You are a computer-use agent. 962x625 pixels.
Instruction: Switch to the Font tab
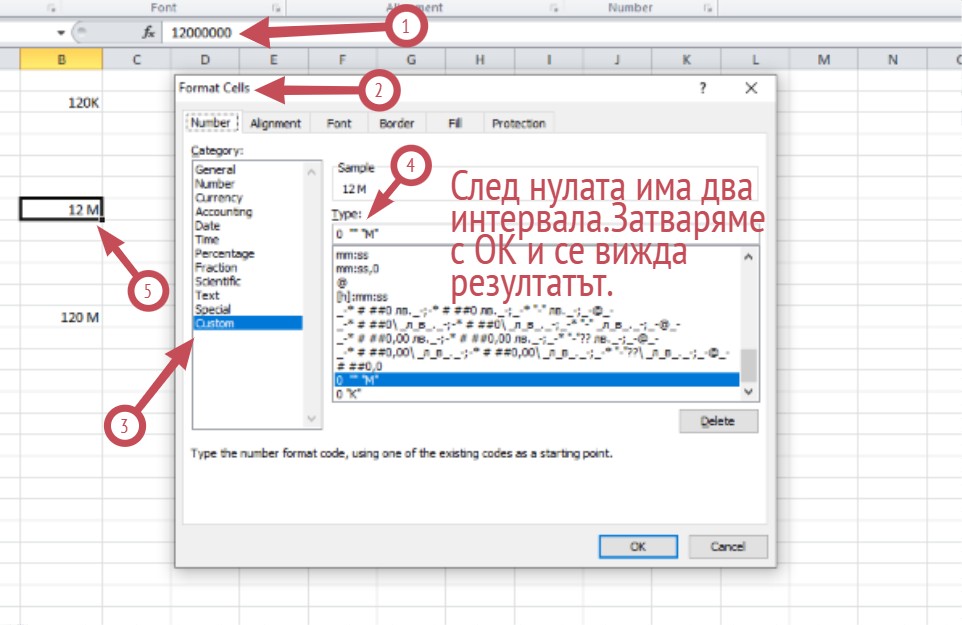click(339, 123)
